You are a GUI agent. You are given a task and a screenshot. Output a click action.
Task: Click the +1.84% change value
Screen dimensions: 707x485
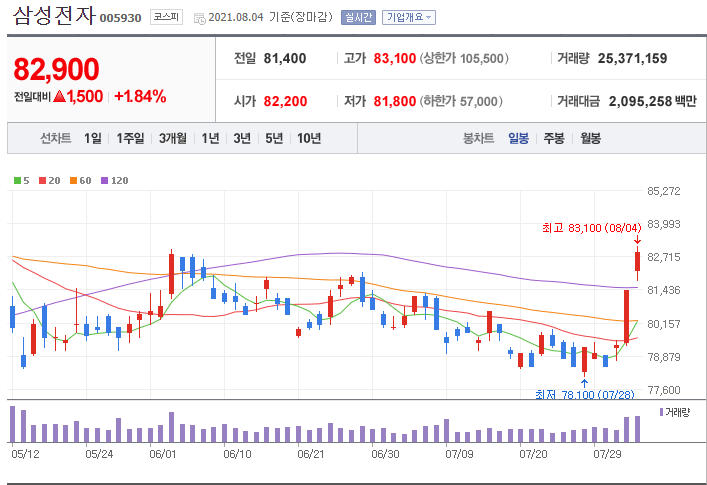(x=140, y=96)
